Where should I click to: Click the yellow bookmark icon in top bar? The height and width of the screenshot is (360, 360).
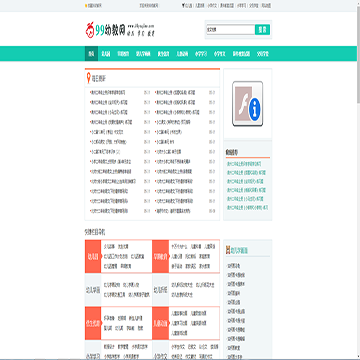point(86,6)
